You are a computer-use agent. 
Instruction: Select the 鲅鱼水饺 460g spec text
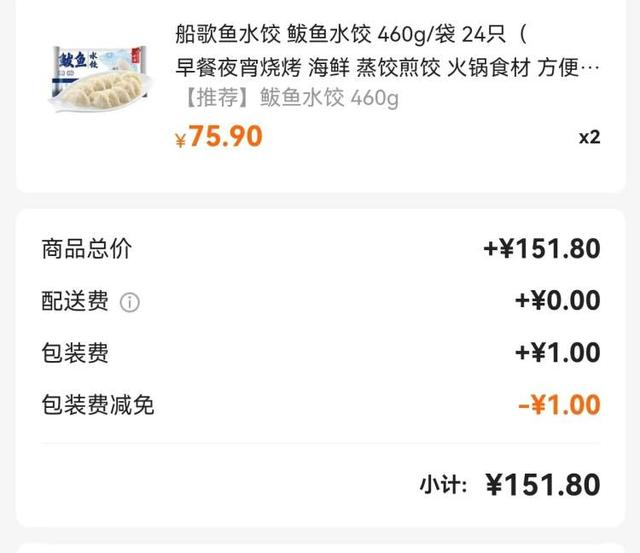point(329,98)
